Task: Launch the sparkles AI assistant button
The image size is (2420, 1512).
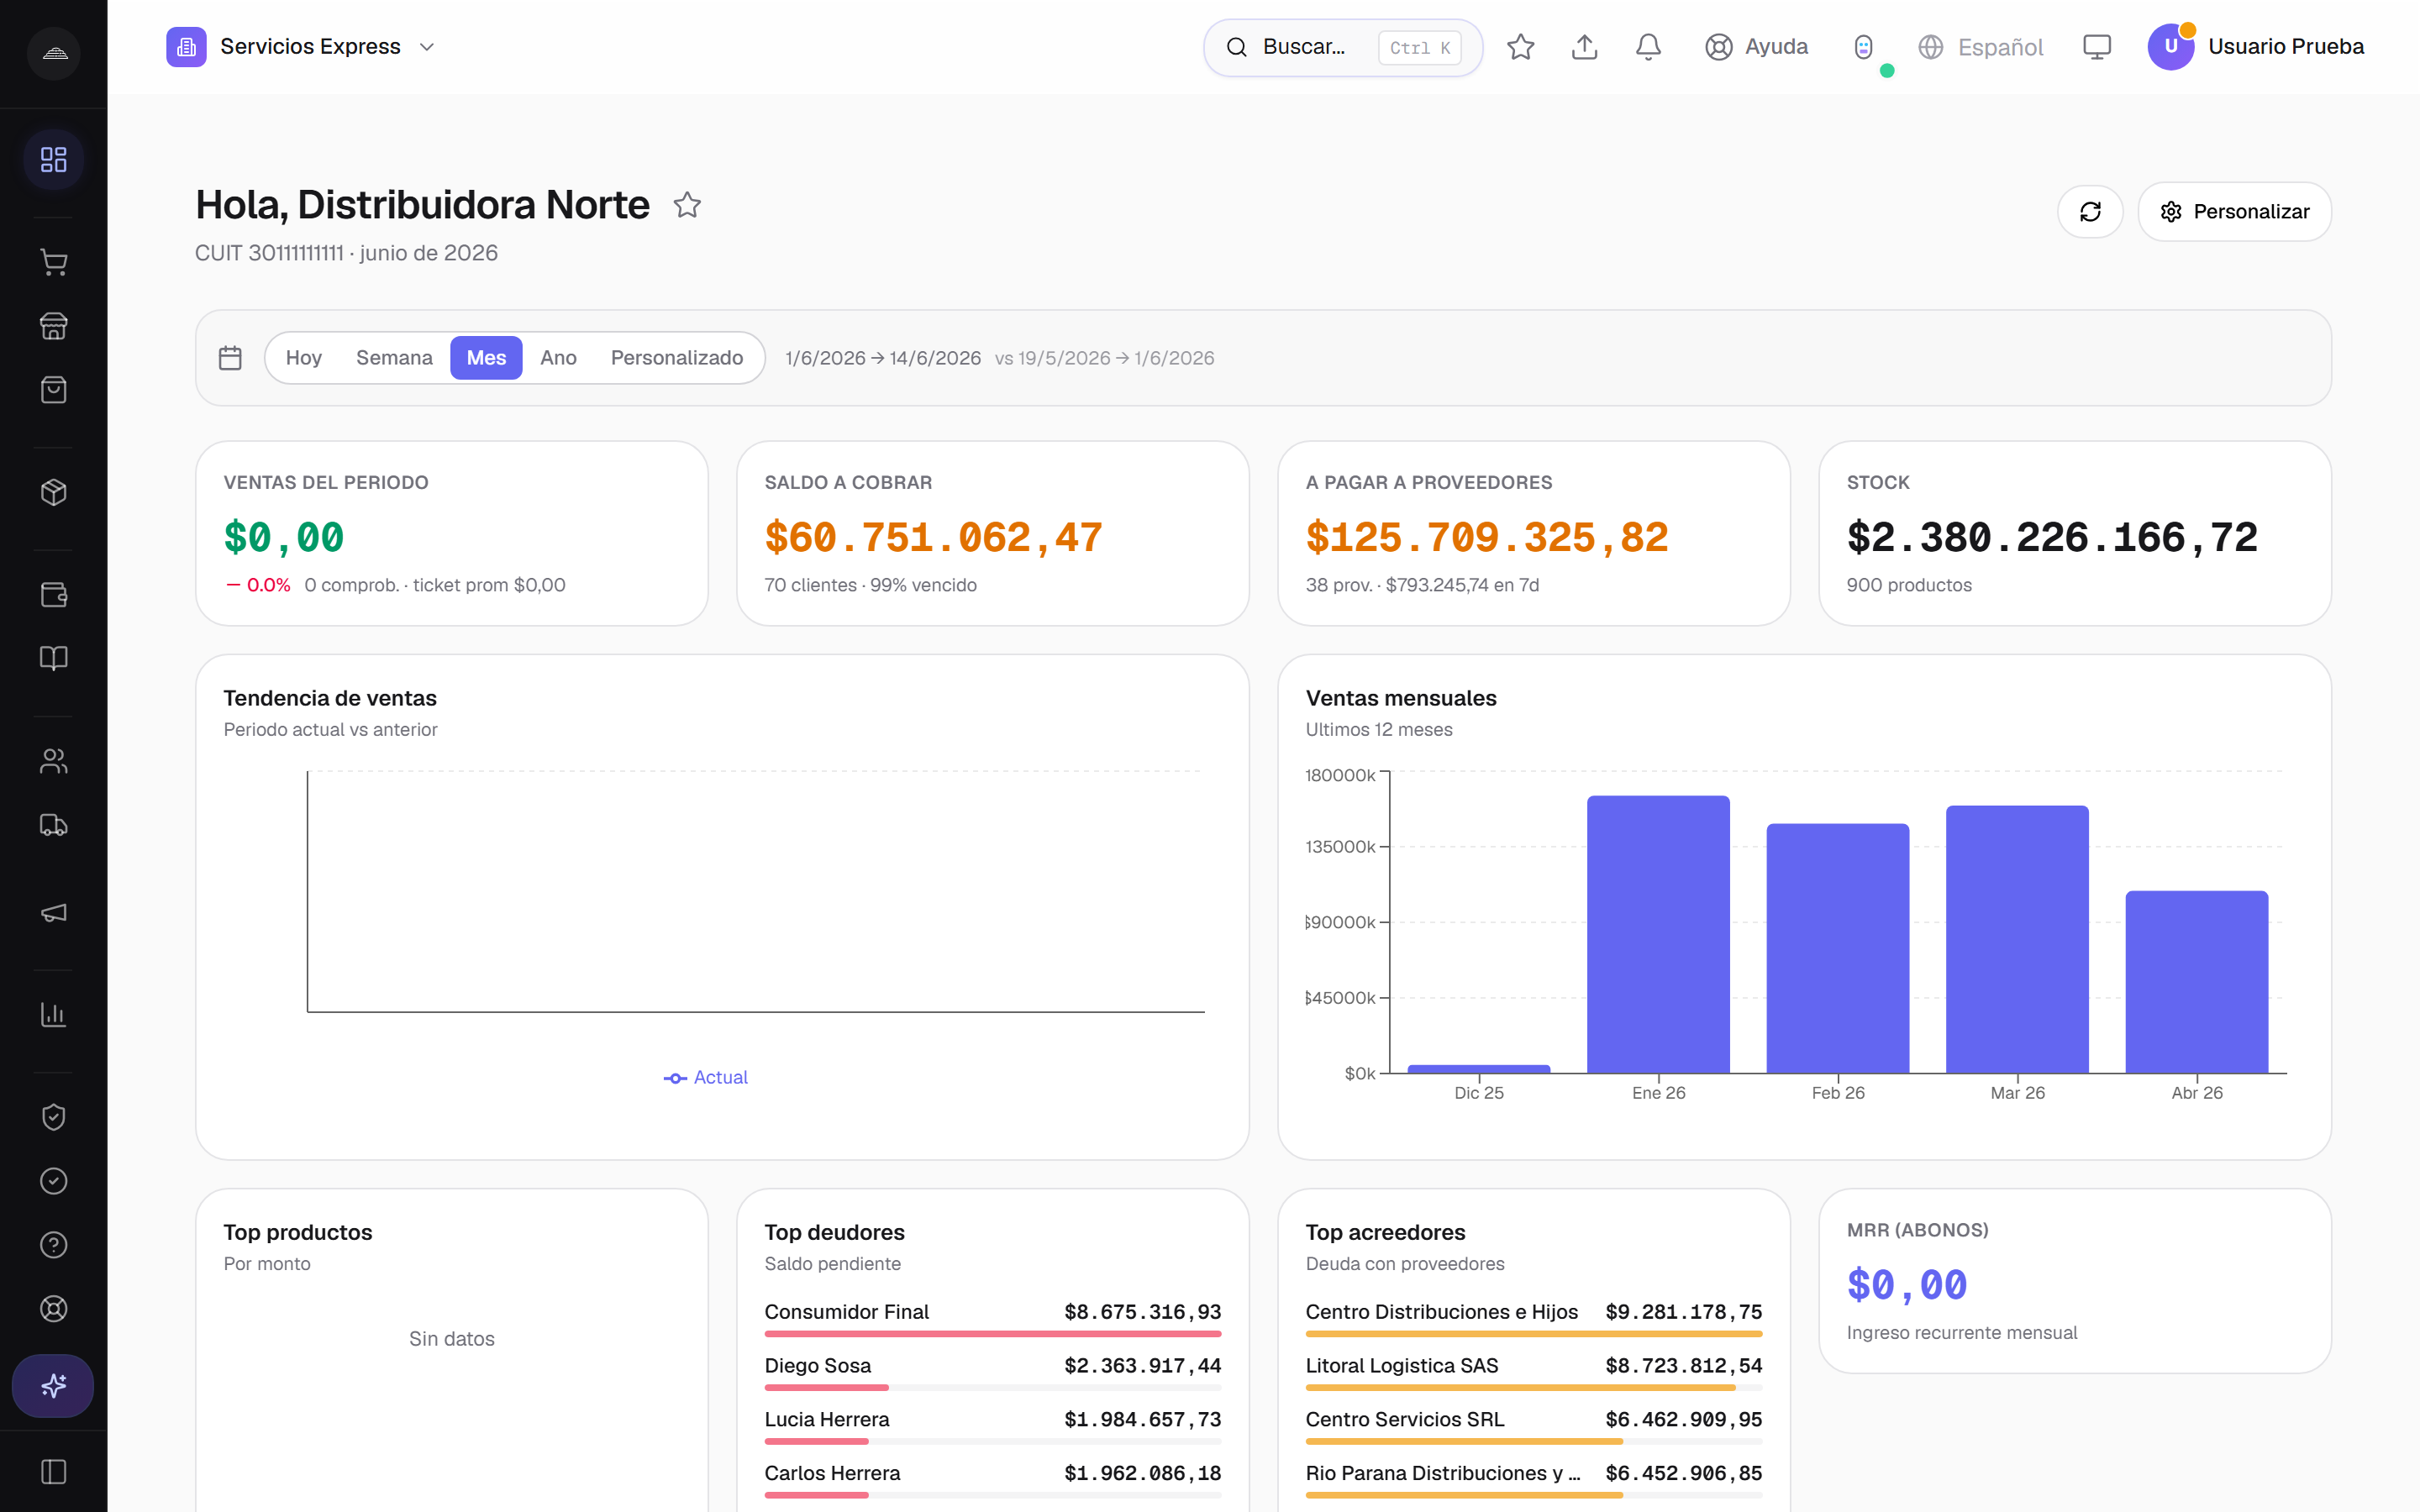Action: coord(53,1386)
